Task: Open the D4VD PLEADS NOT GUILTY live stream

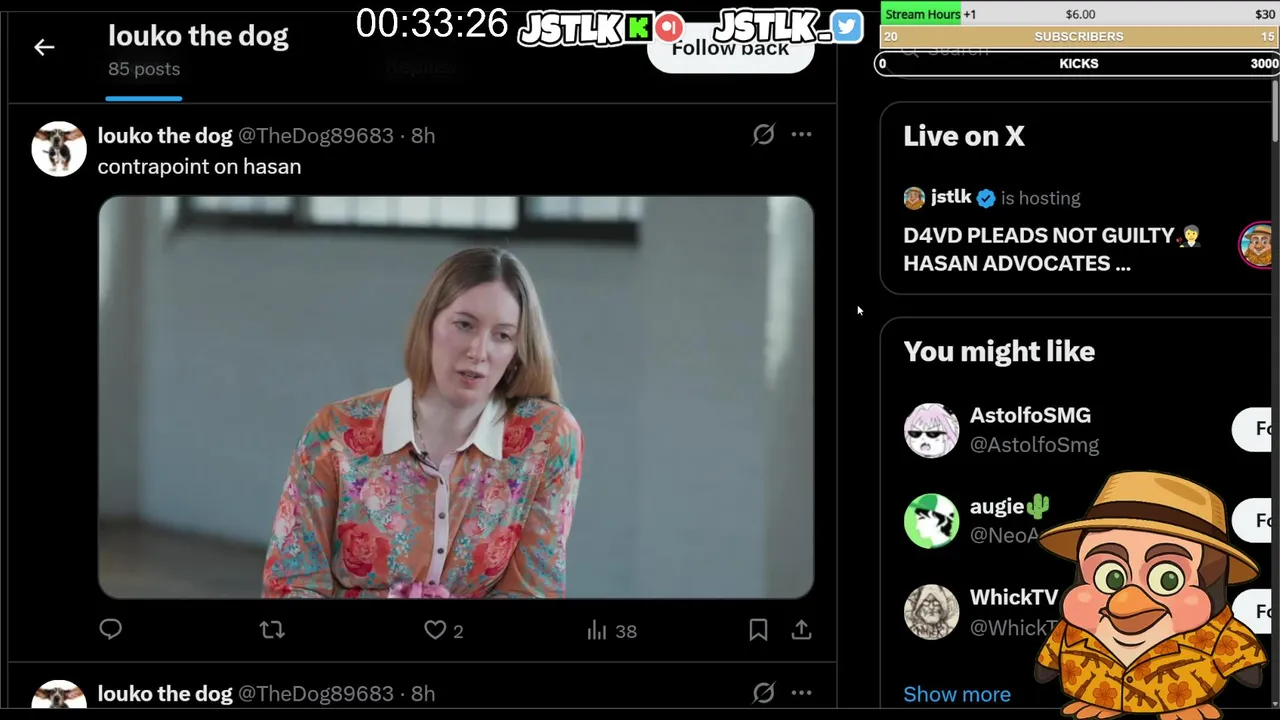Action: pos(1051,249)
